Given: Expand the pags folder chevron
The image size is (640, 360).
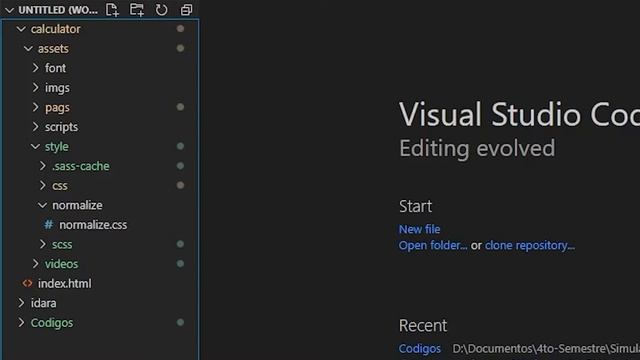Looking at the screenshot, I should coord(36,107).
